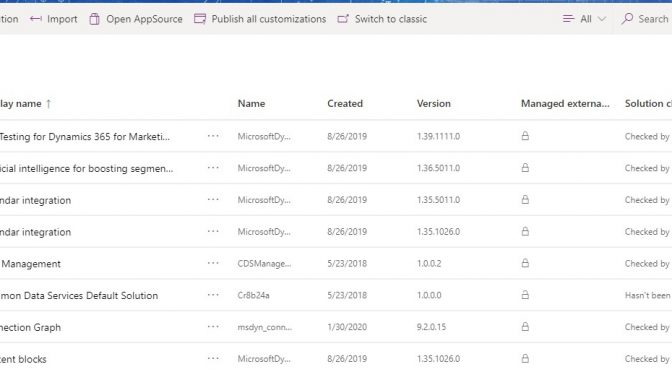Screen dimensions: 672x372
Task: Click version 1.39.1111.0
Action: pyautogui.click(x=438, y=136)
